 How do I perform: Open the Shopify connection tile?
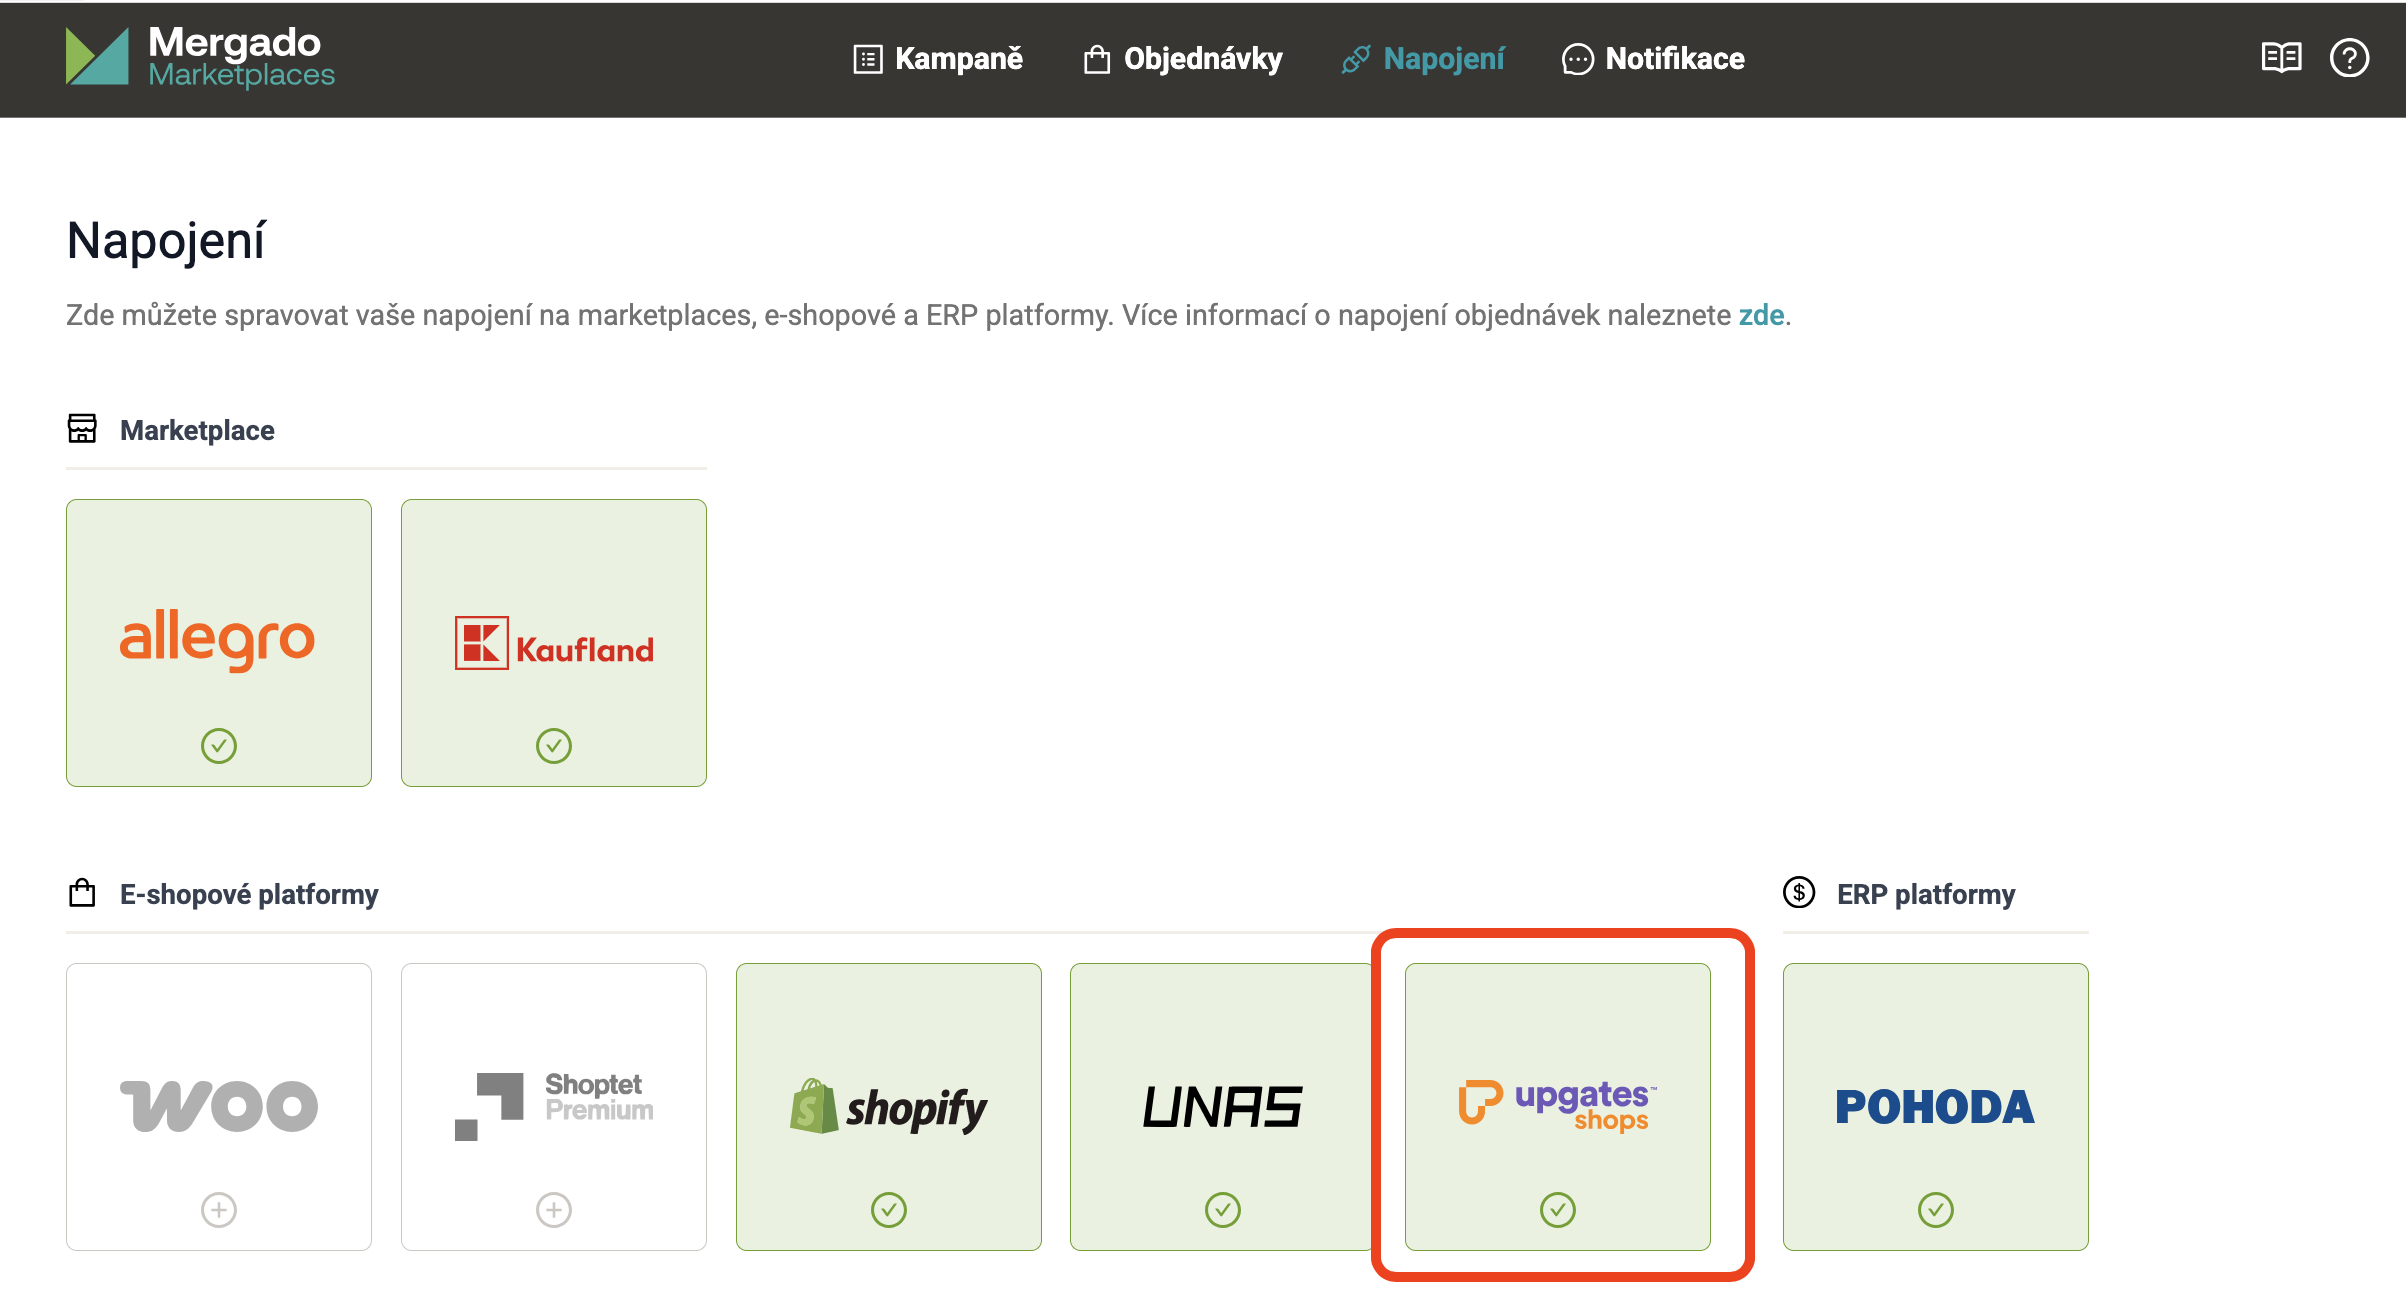coord(888,1105)
